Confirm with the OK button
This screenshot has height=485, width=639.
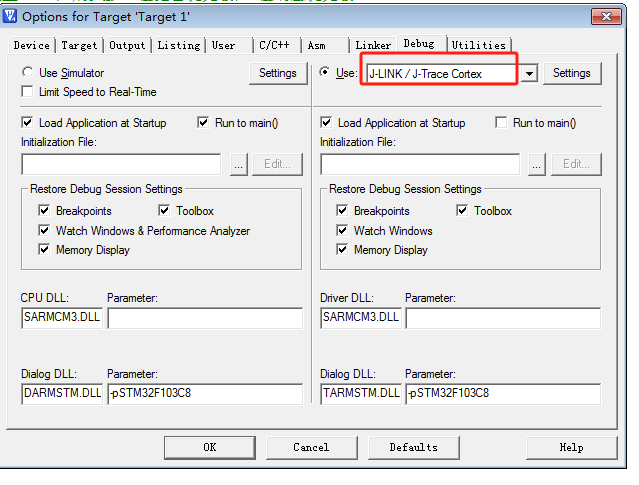coord(210,448)
